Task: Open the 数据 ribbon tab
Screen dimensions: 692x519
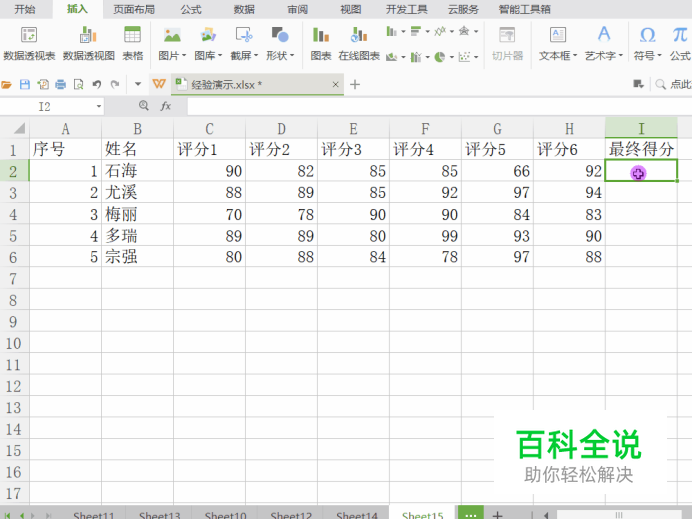Action: click(x=244, y=9)
